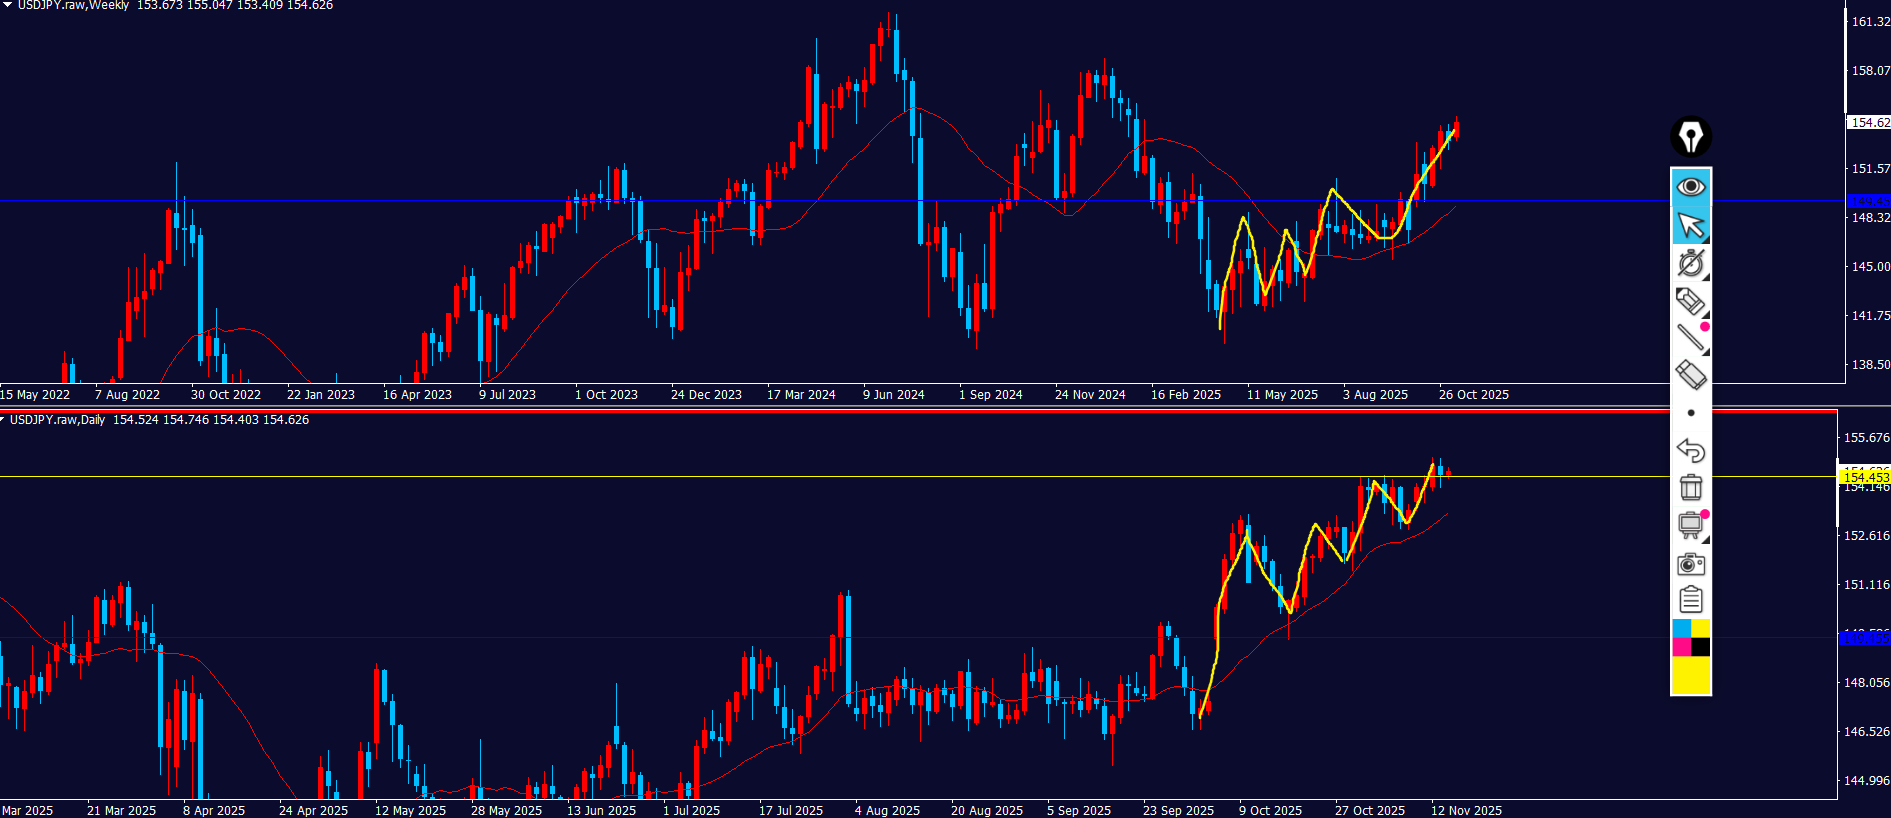Open the whiteboard easel tool
1891x818 pixels.
(x=1690, y=525)
